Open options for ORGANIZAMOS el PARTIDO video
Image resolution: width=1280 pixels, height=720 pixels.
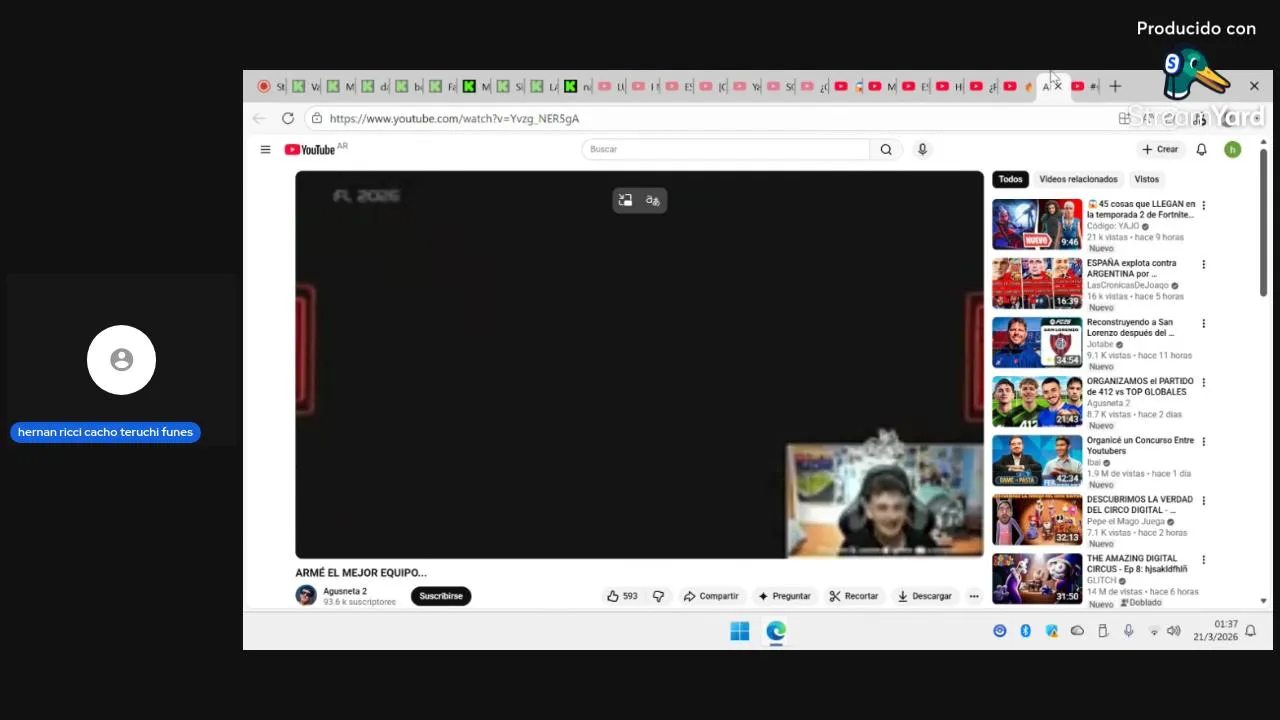(1204, 382)
